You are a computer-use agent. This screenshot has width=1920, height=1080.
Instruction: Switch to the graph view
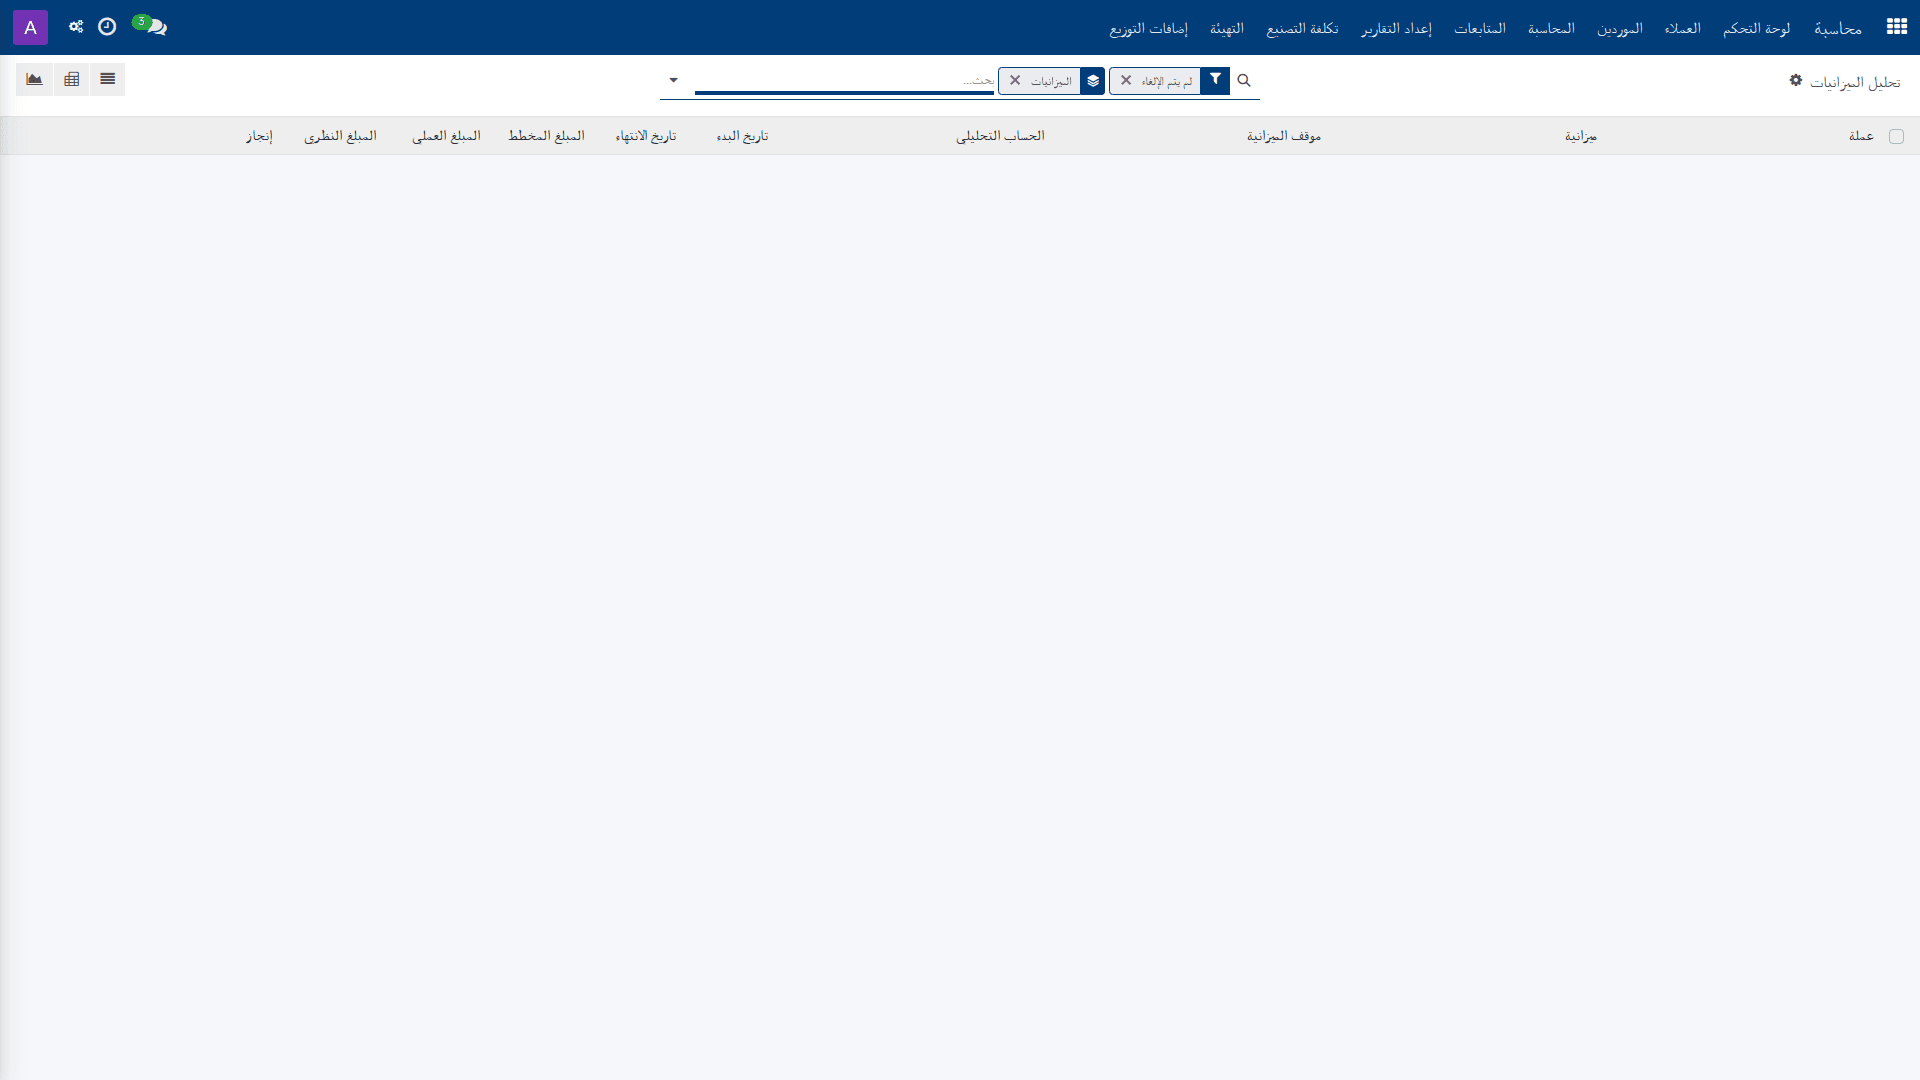pyautogui.click(x=34, y=79)
